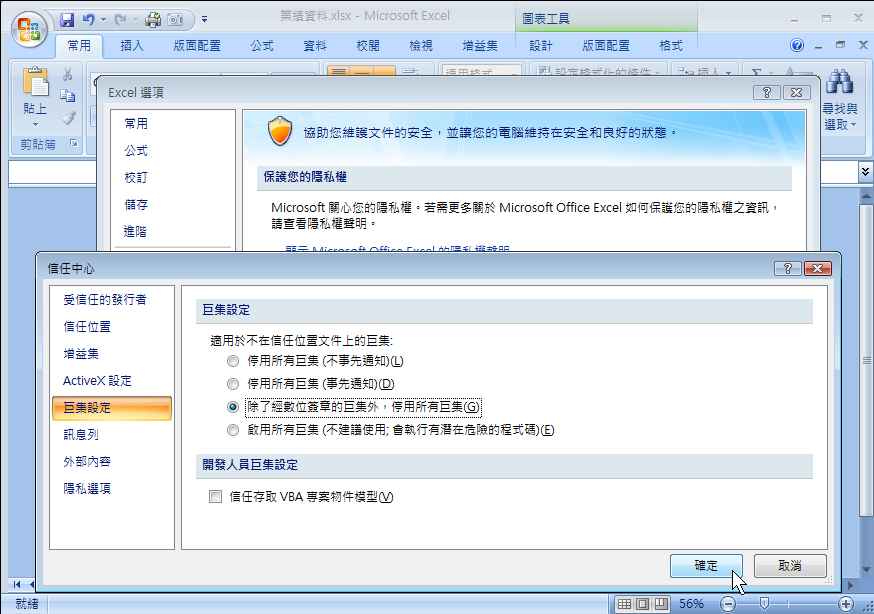Open the Customize Quick Access Toolbar dropdown
The width and height of the screenshot is (874, 614).
[205, 20]
